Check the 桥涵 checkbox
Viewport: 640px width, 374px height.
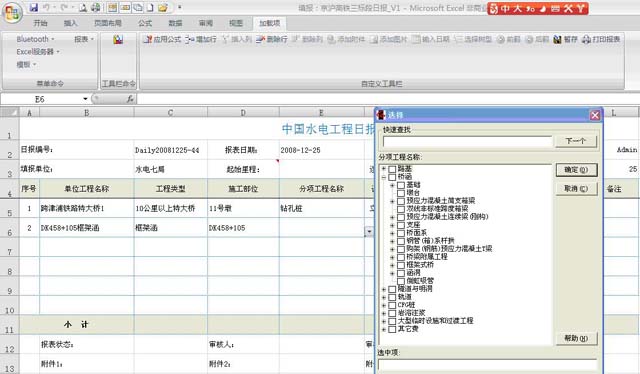392,177
